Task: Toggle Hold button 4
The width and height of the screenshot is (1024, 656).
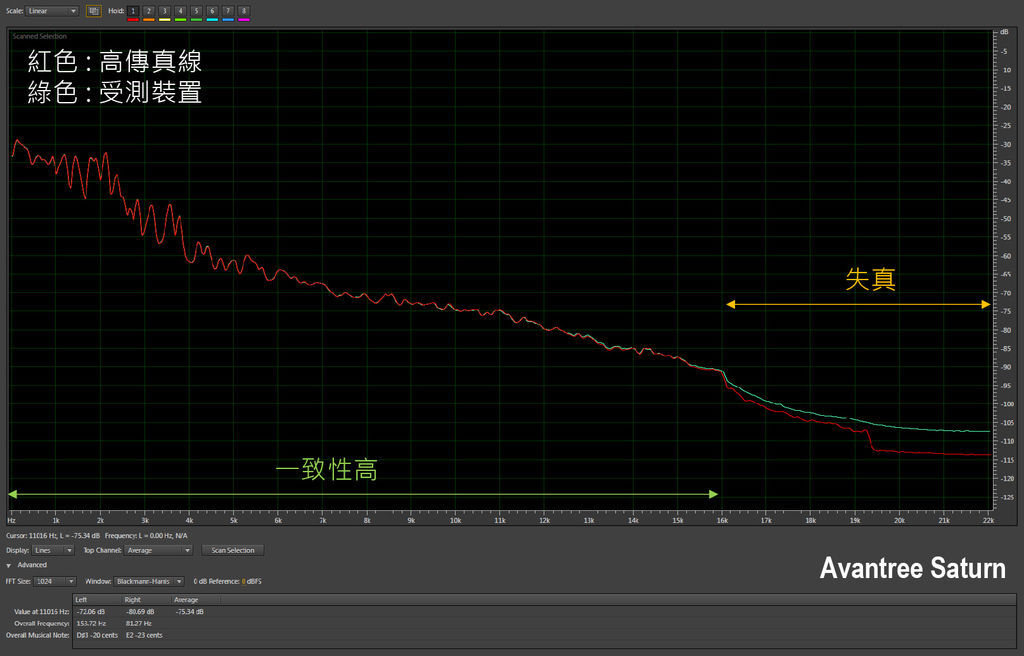Action: click(x=180, y=11)
